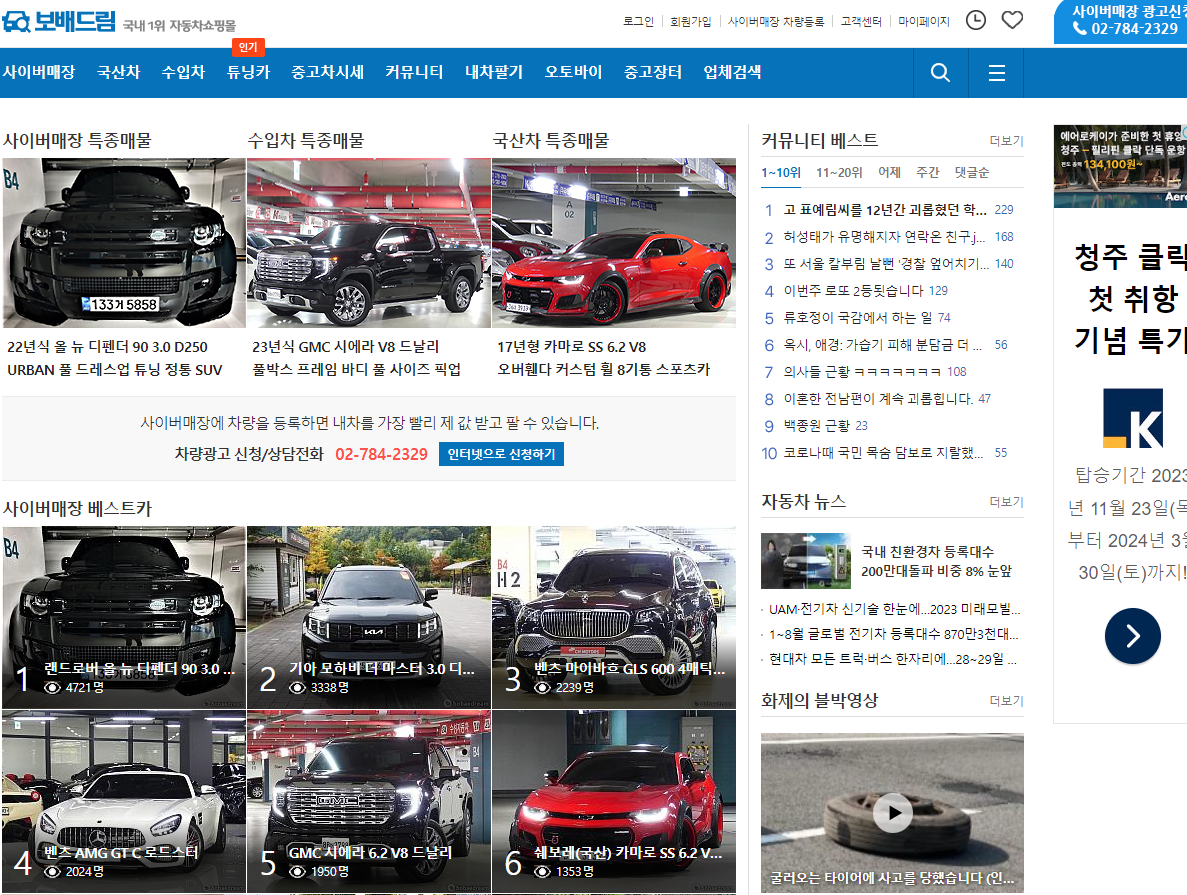1187x895 pixels.
Task: Open 고객센터 link
Action: 861,21
